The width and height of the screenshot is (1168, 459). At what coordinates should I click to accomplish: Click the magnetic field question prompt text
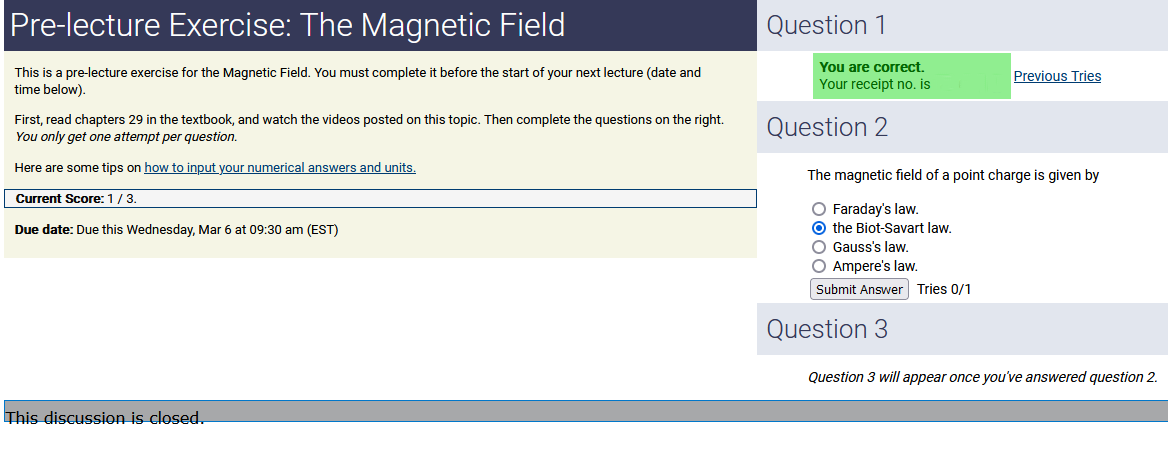click(953, 175)
